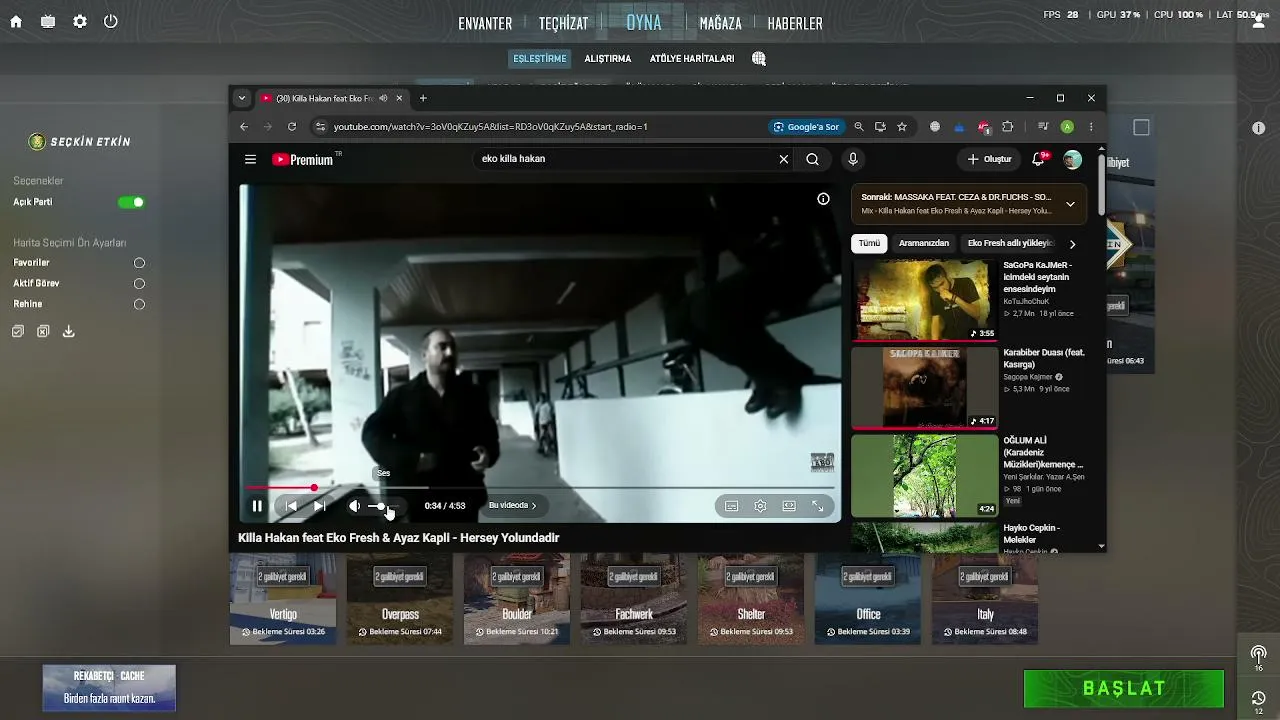Open SaGoPa KaJMeR video thumbnail
1280x720 pixels.
tap(925, 301)
